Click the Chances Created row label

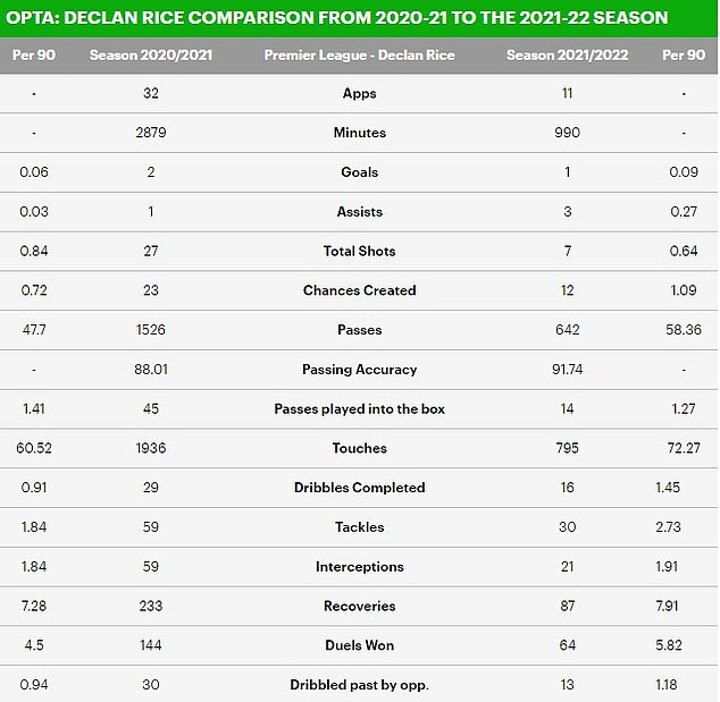click(359, 291)
